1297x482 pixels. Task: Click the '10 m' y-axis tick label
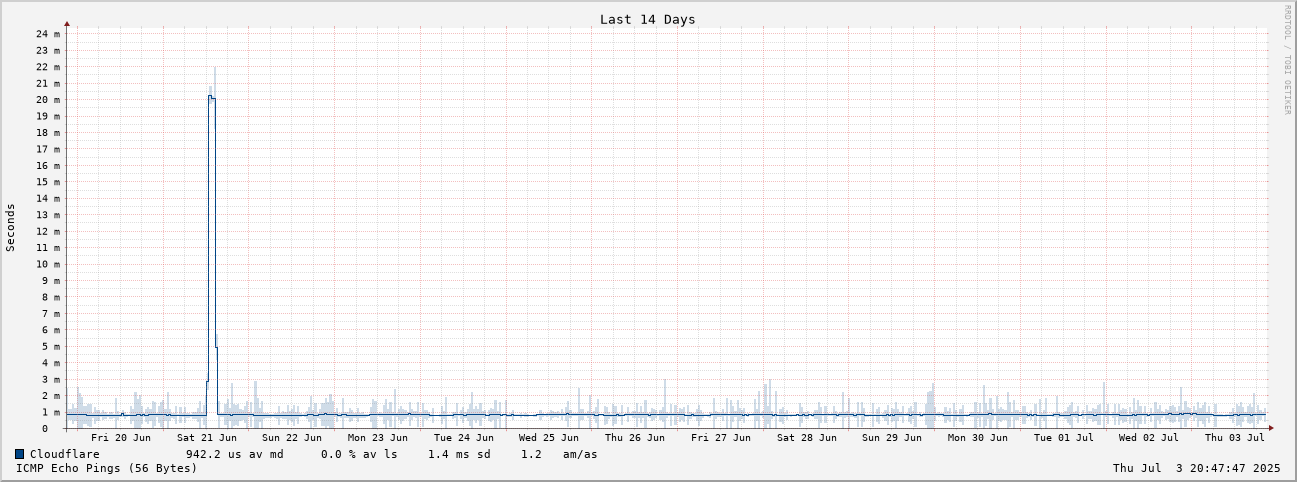click(x=47, y=264)
